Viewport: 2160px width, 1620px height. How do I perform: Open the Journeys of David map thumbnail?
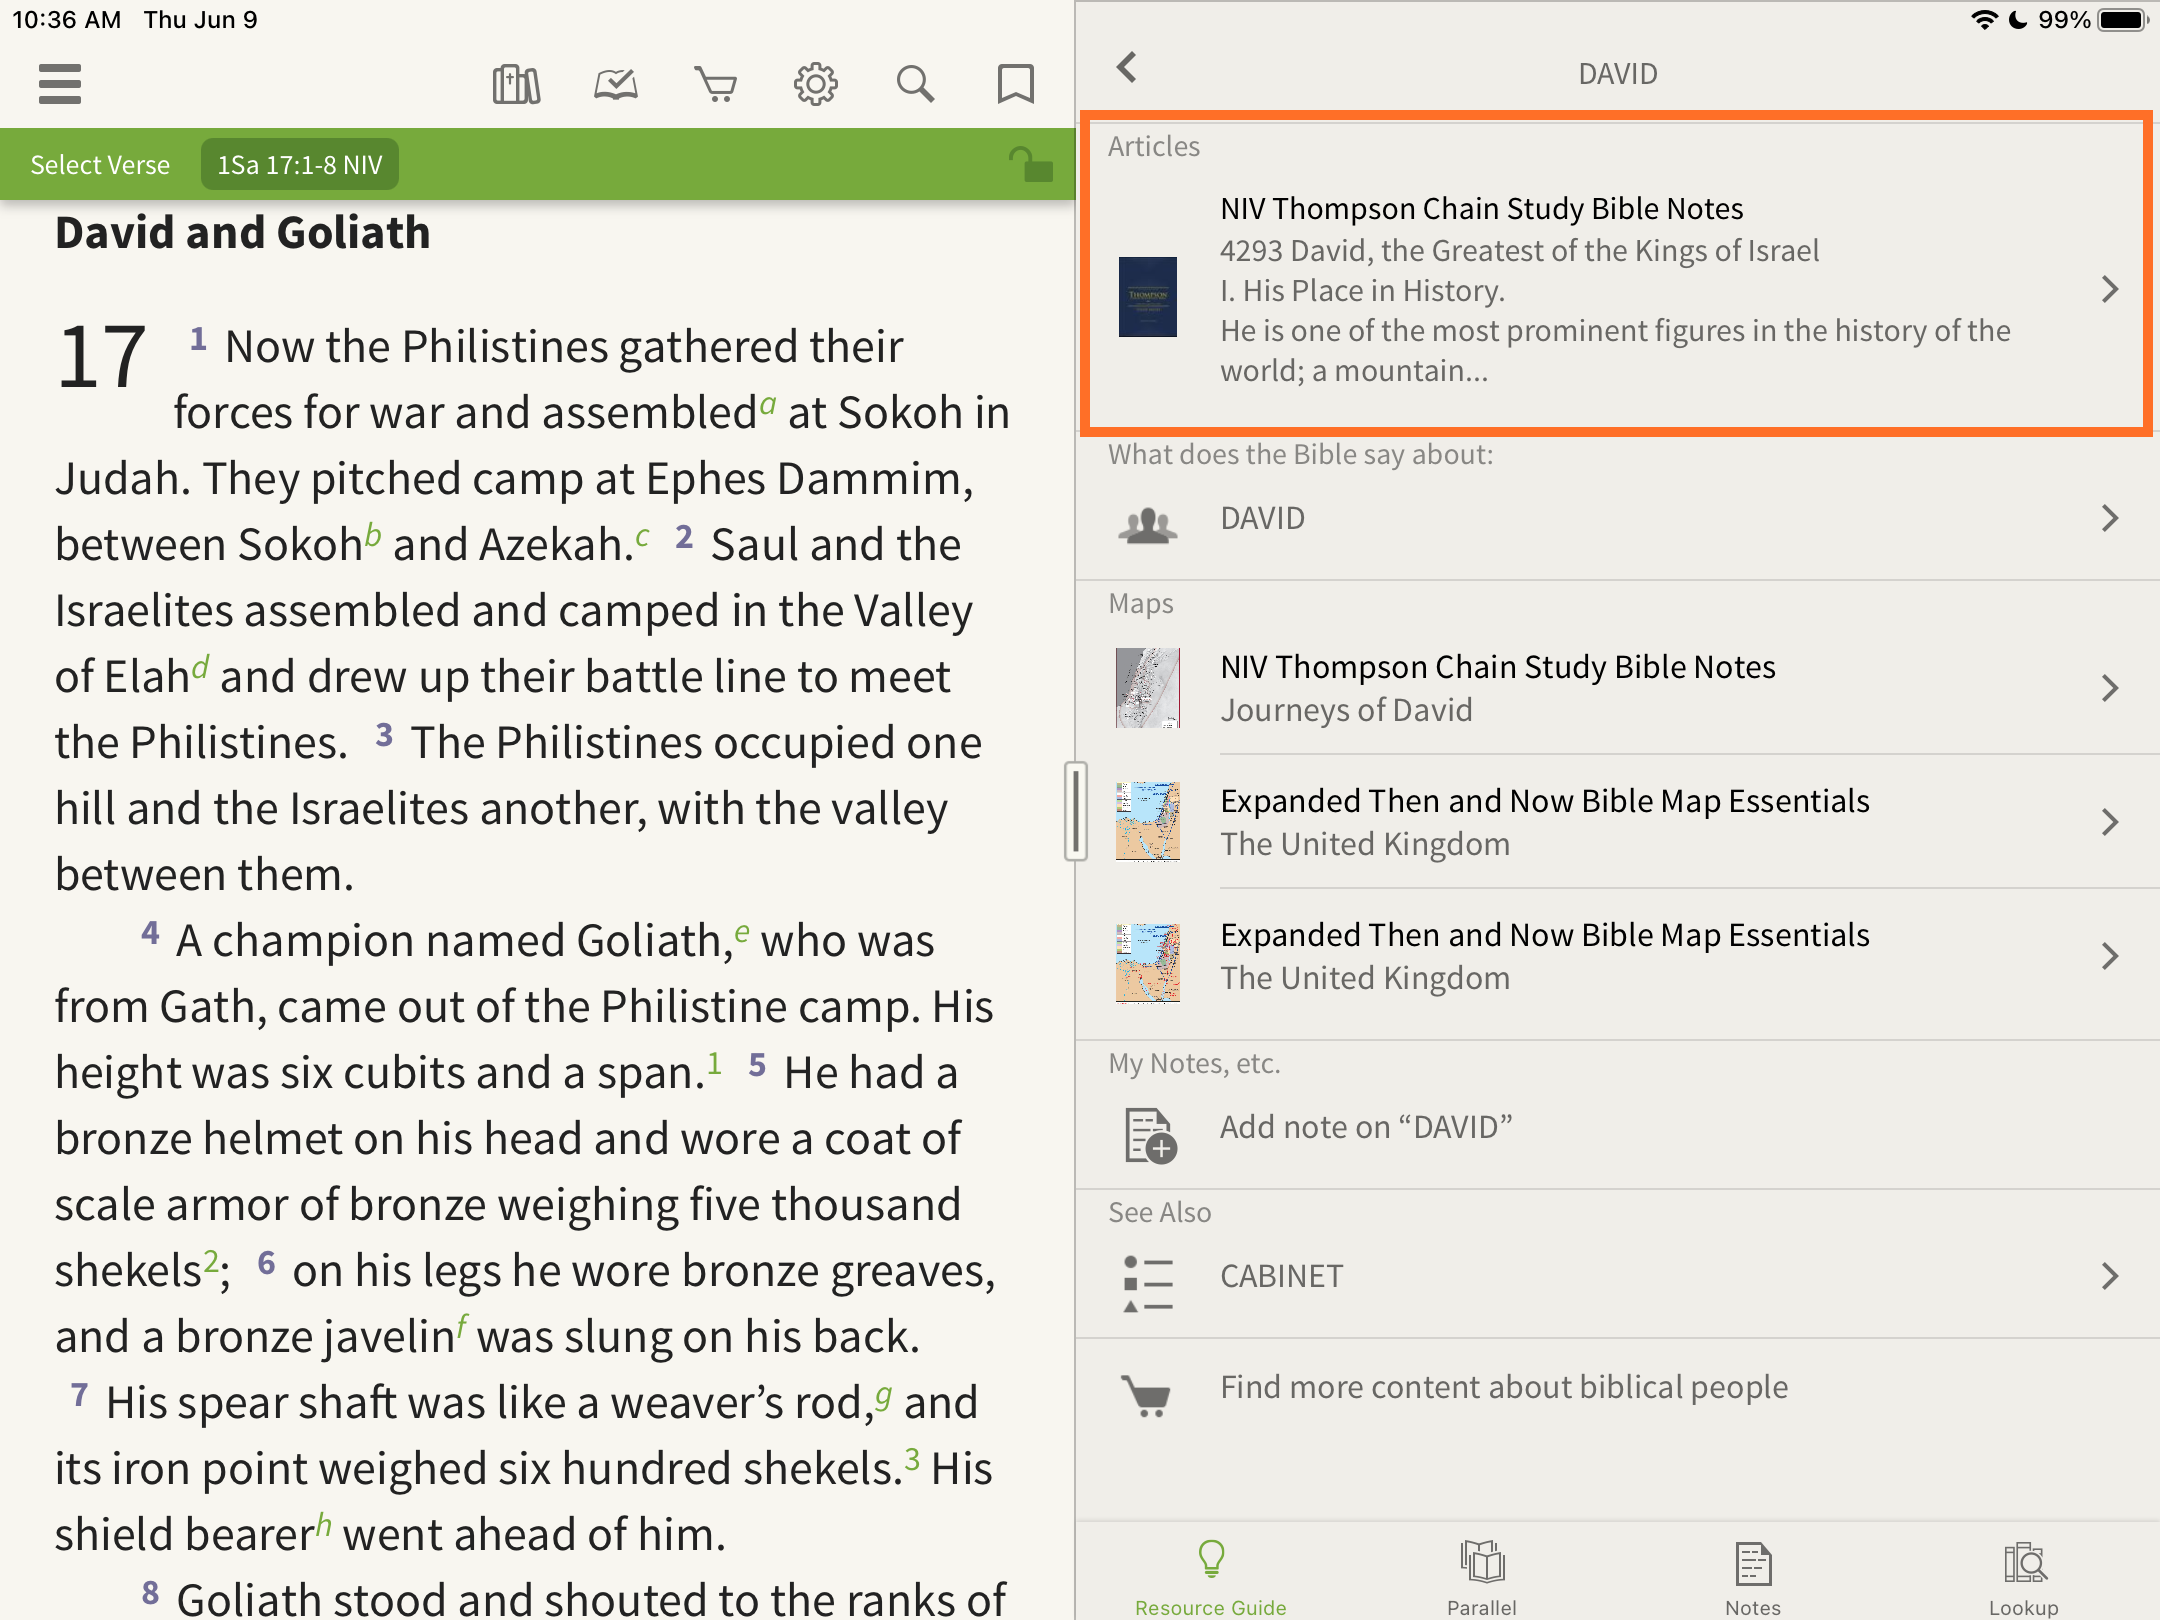click(x=1148, y=688)
